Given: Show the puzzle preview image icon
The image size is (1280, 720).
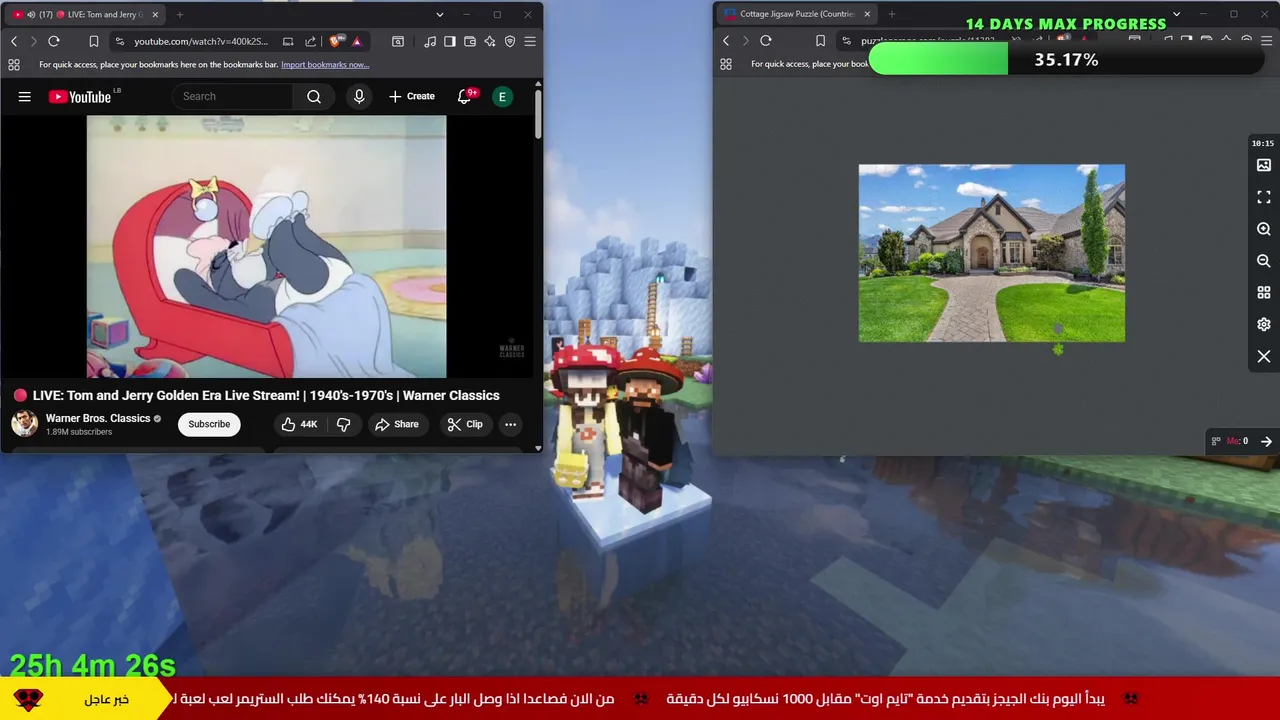Looking at the screenshot, I should coord(1264,165).
